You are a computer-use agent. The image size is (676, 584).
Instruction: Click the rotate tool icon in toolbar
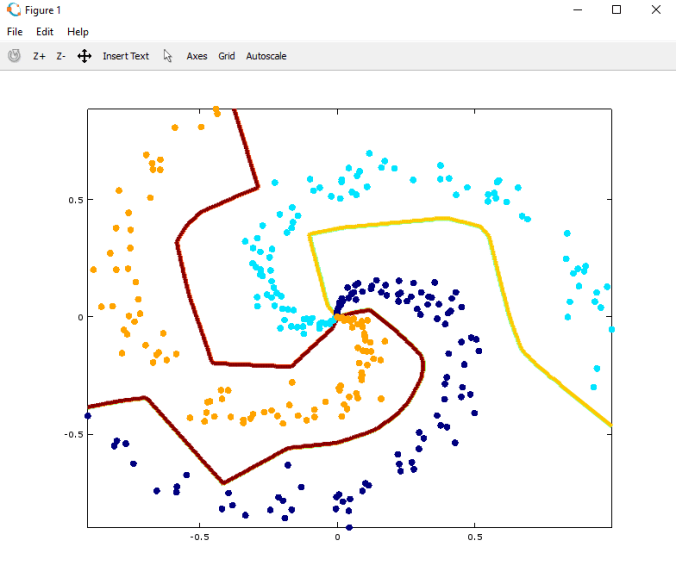(14, 56)
